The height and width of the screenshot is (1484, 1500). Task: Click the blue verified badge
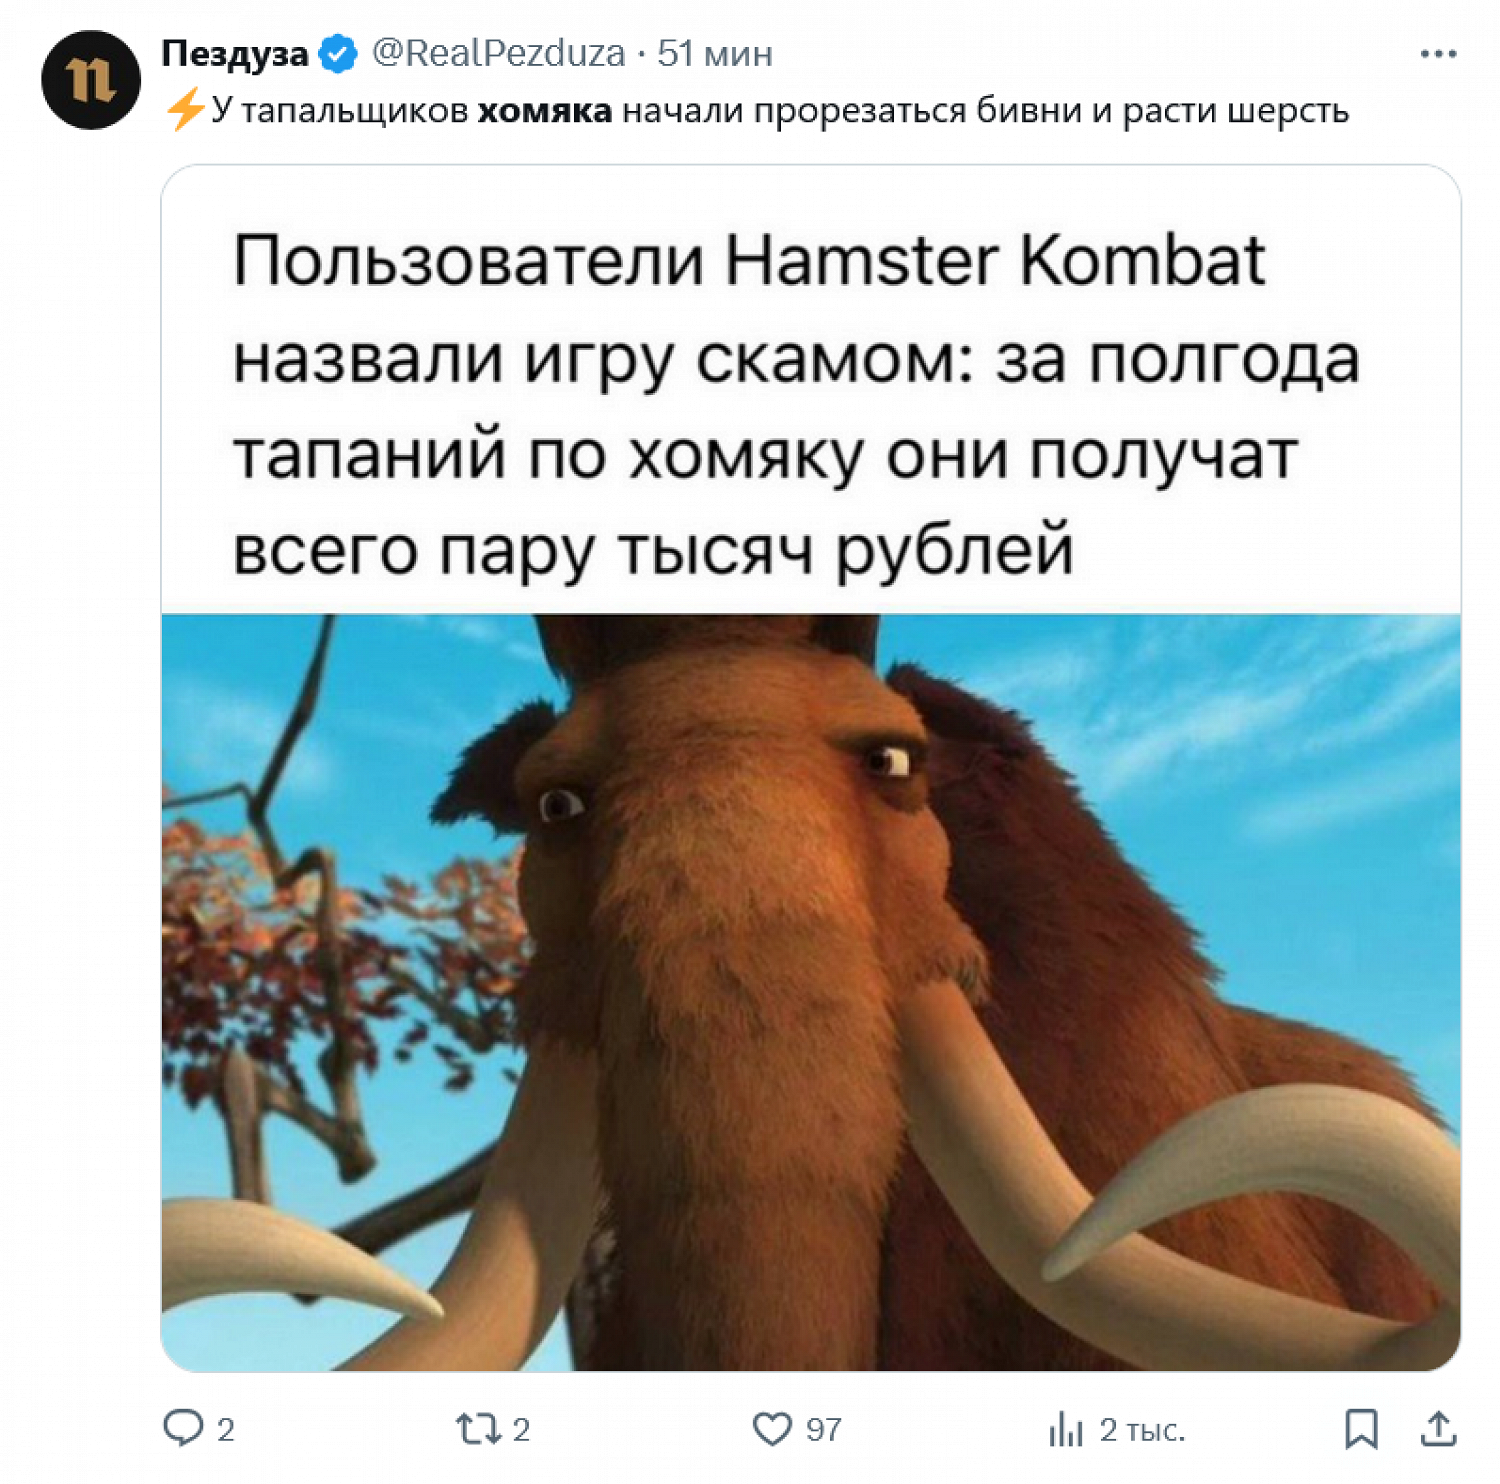[338, 53]
